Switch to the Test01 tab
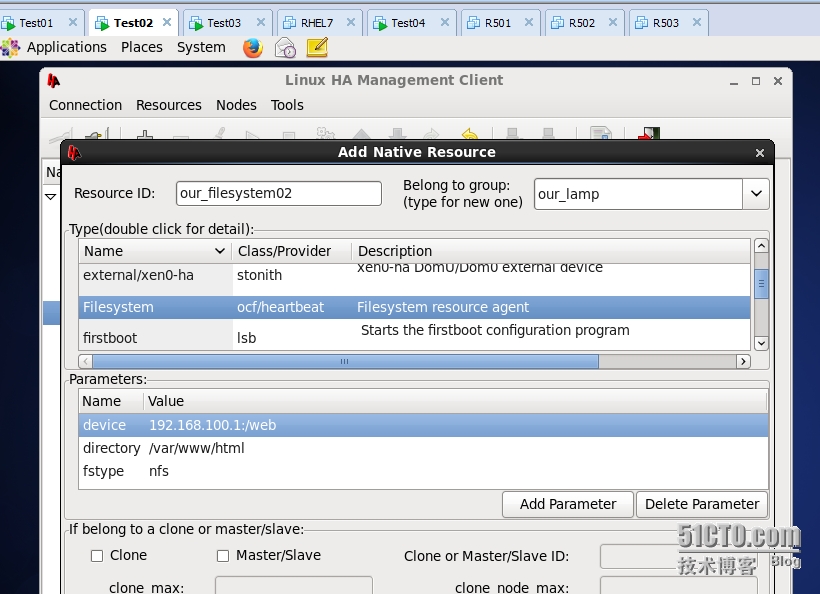 36,23
